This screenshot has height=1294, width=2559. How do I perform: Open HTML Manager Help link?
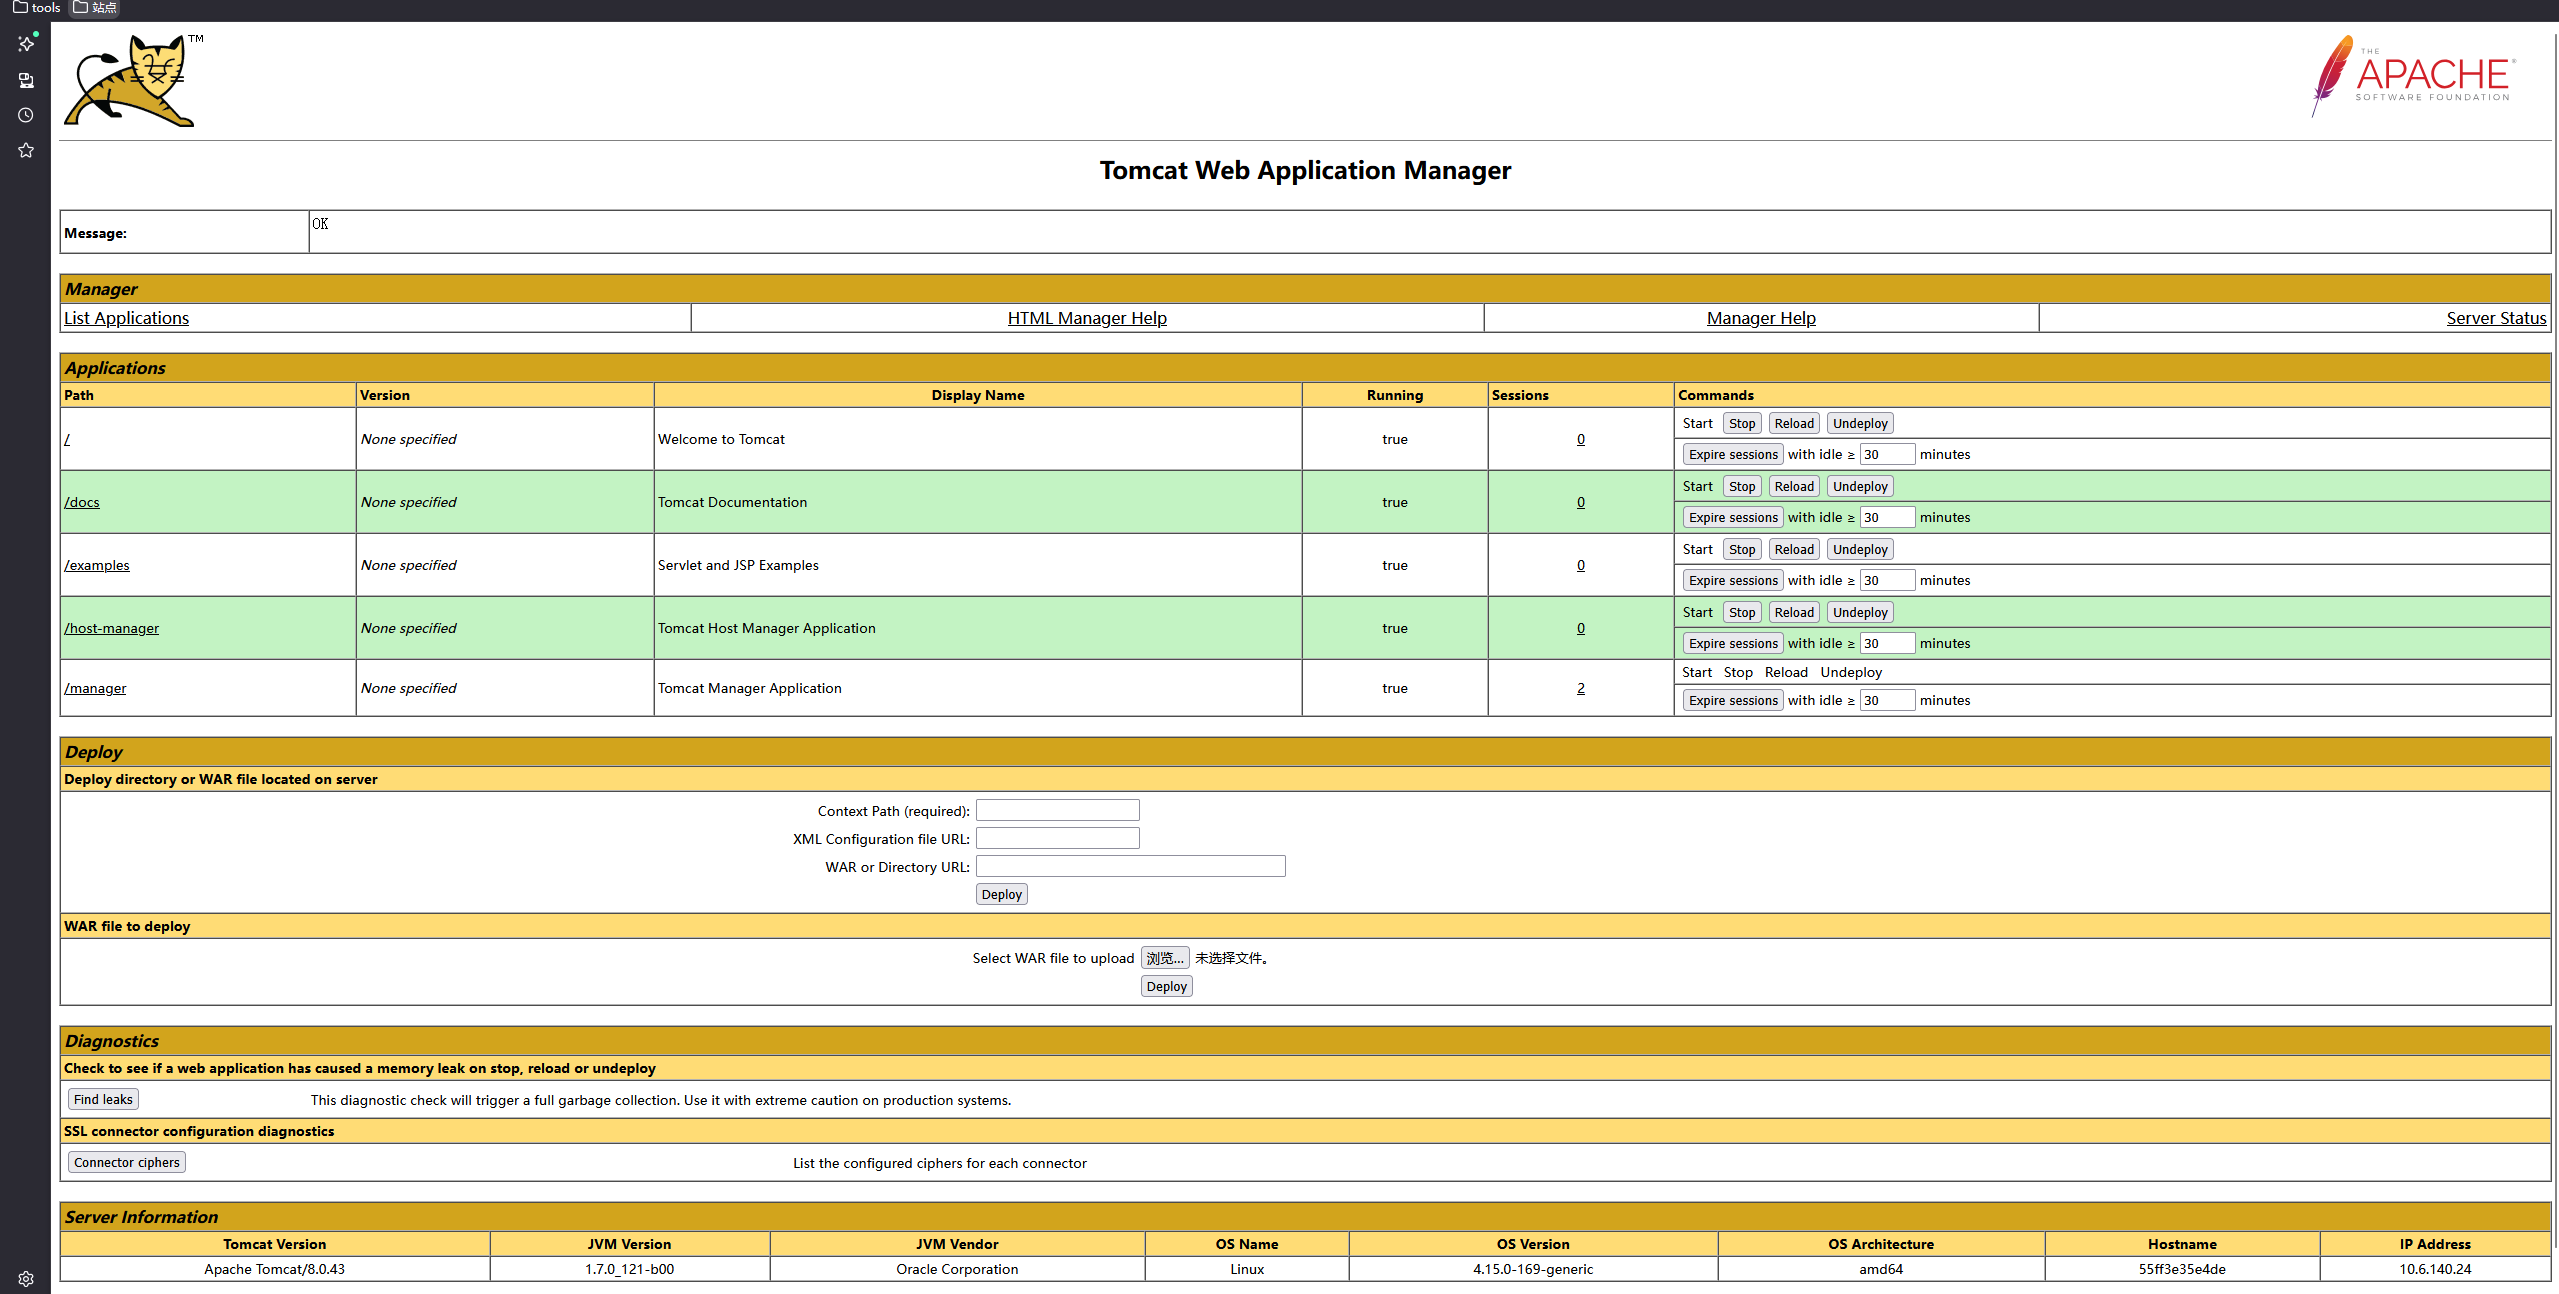(1086, 318)
